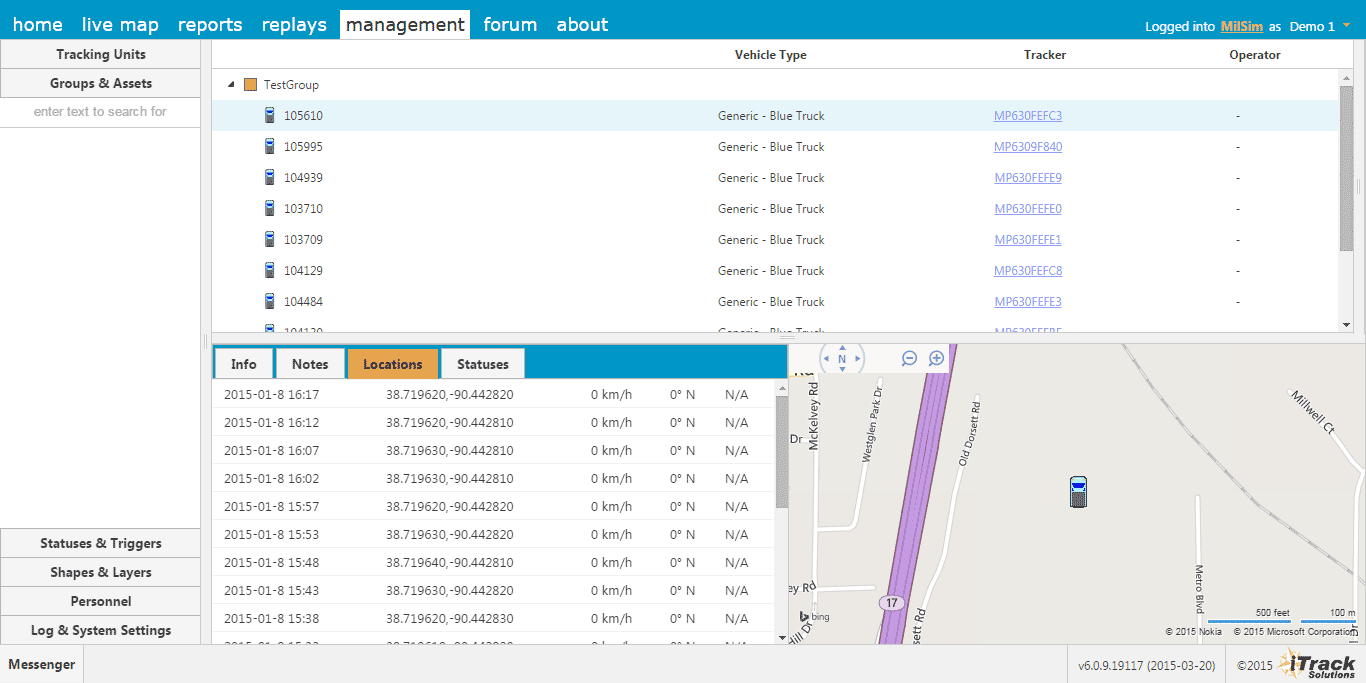Click the locations list scrollbar thumb
The height and width of the screenshot is (683, 1366).
782,452
